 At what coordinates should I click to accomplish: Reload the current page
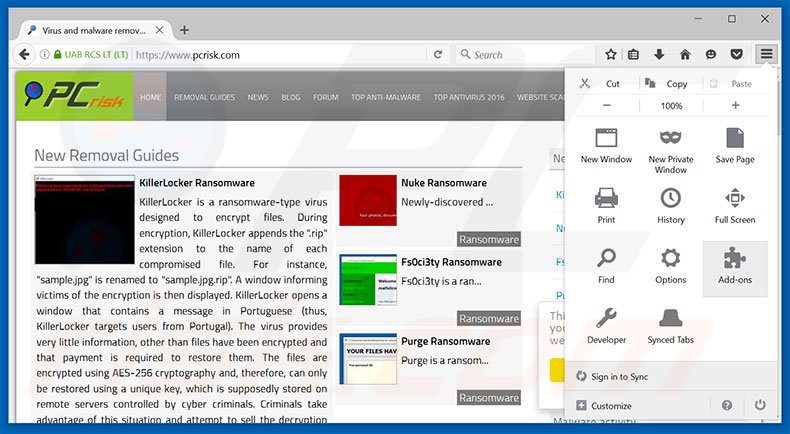click(438, 54)
